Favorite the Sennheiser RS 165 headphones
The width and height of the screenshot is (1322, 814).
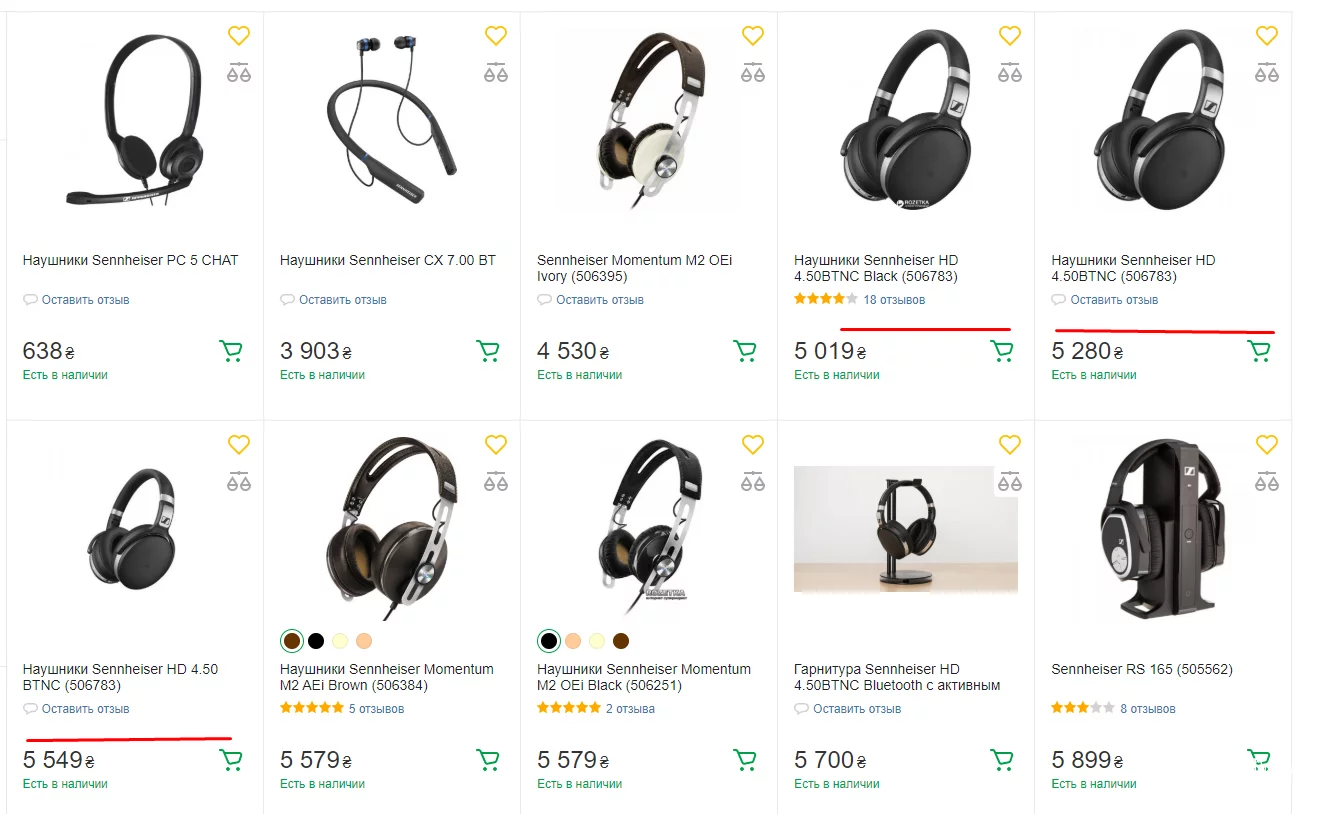point(1267,445)
